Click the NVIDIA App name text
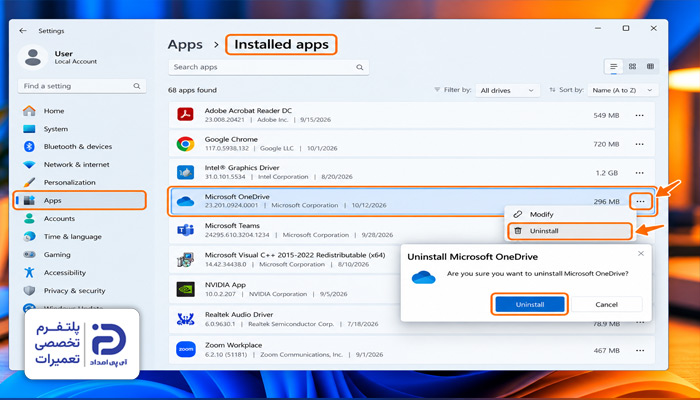The height and width of the screenshot is (400, 700). (225, 284)
